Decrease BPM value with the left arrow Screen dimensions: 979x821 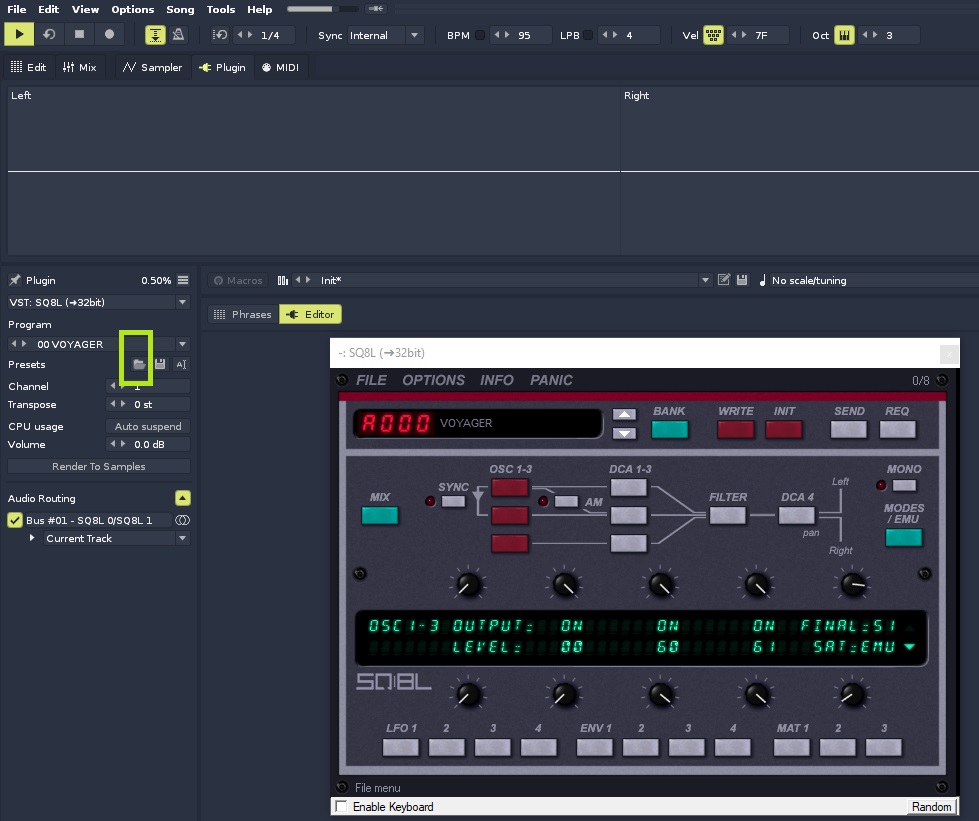click(x=498, y=35)
